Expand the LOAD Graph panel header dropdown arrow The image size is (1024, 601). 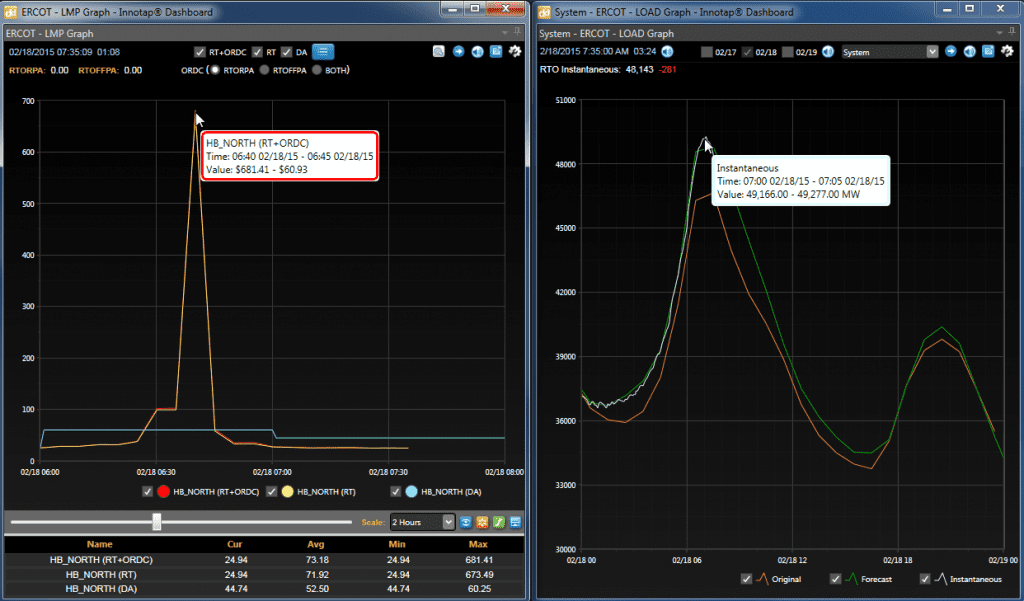click(999, 33)
